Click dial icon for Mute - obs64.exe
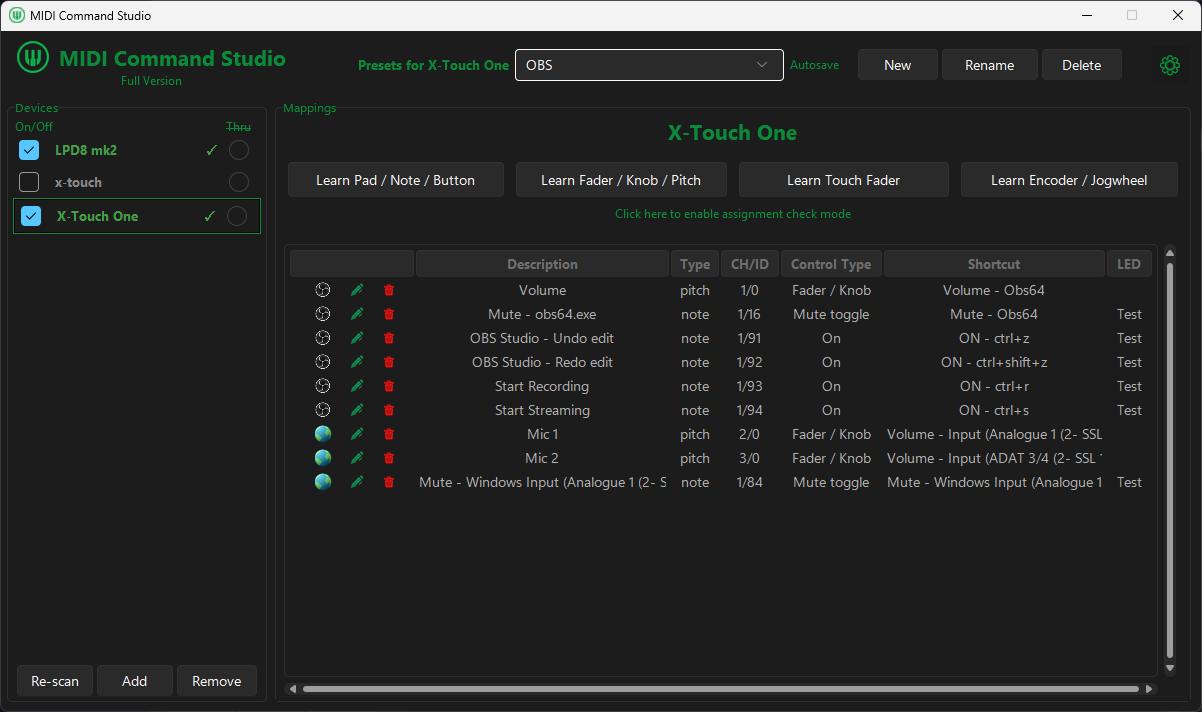Screen dimensions: 1202x712 coord(322,314)
